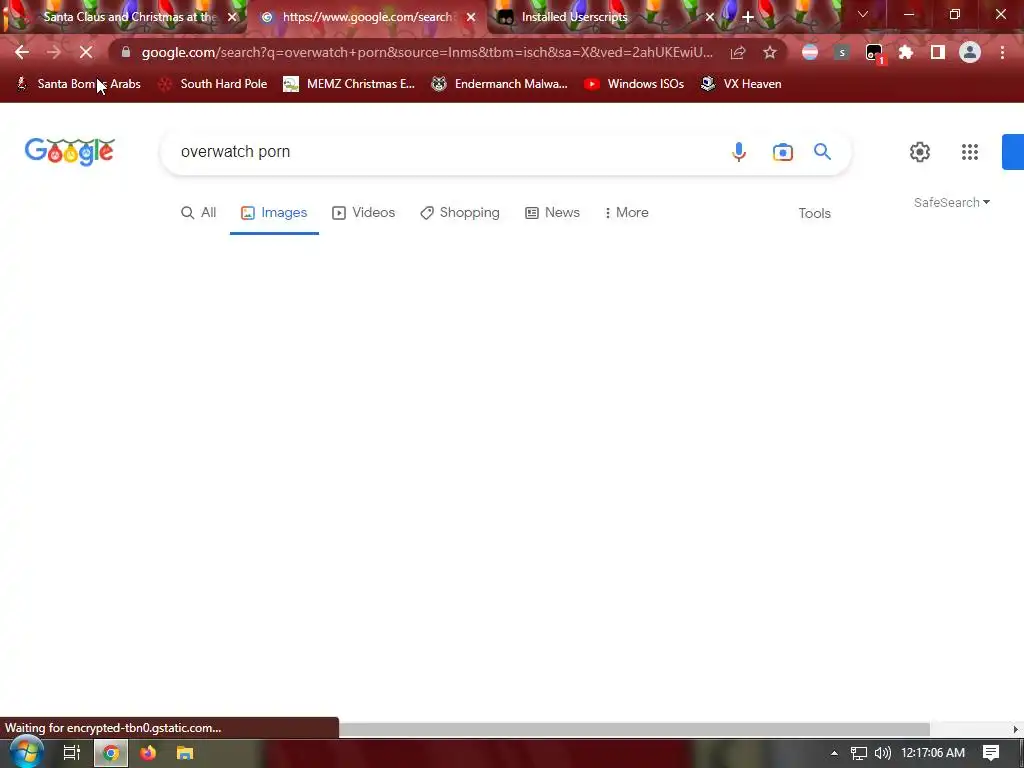Open the Google apps grid

[970, 152]
